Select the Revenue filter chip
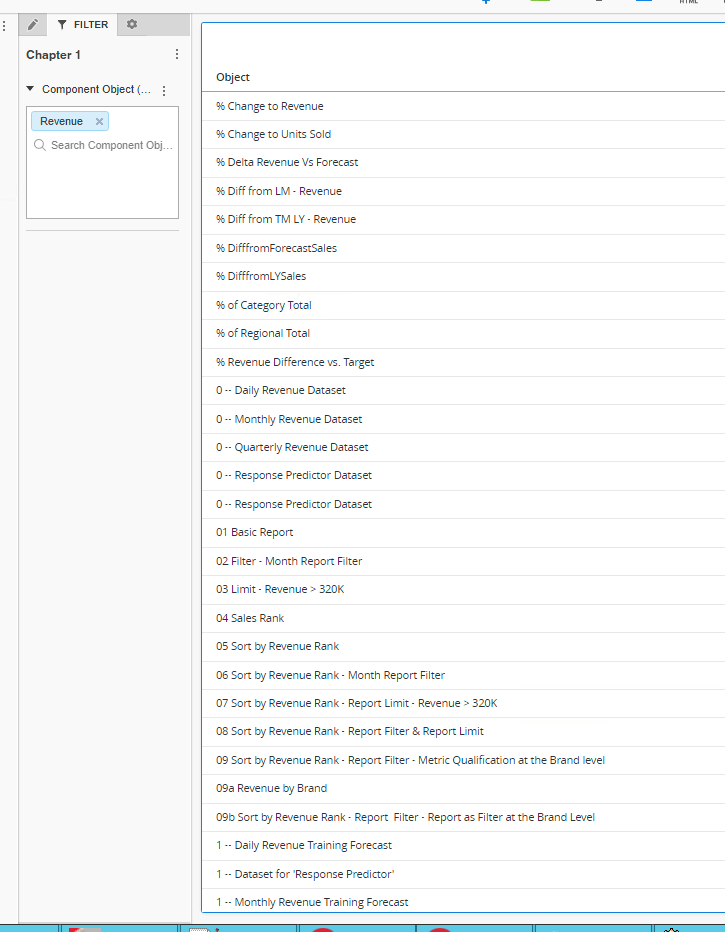Image resolution: width=726 pixels, height=932 pixels. click(62, 122)
